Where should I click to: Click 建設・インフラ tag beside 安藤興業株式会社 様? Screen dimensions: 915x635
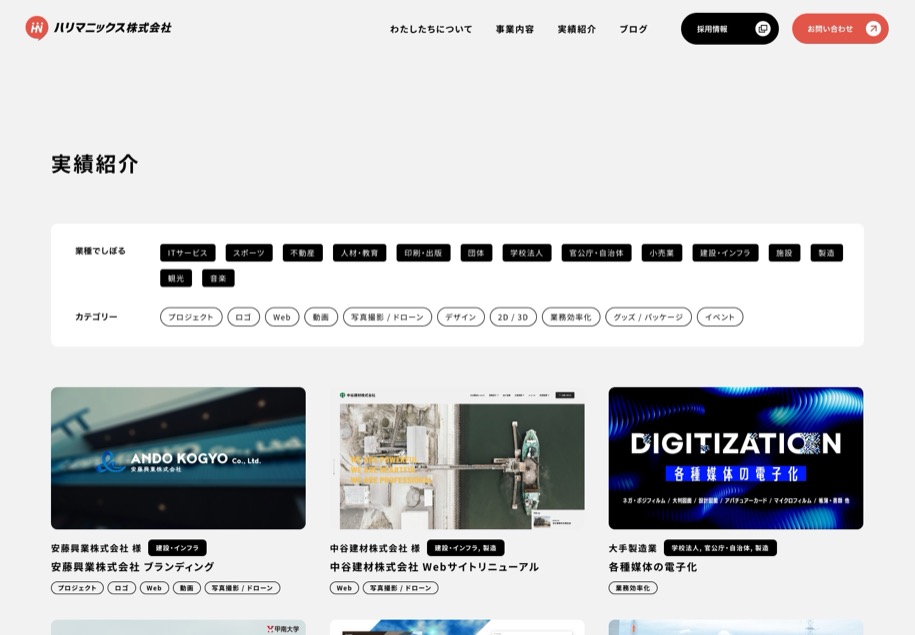coord(177,548)
